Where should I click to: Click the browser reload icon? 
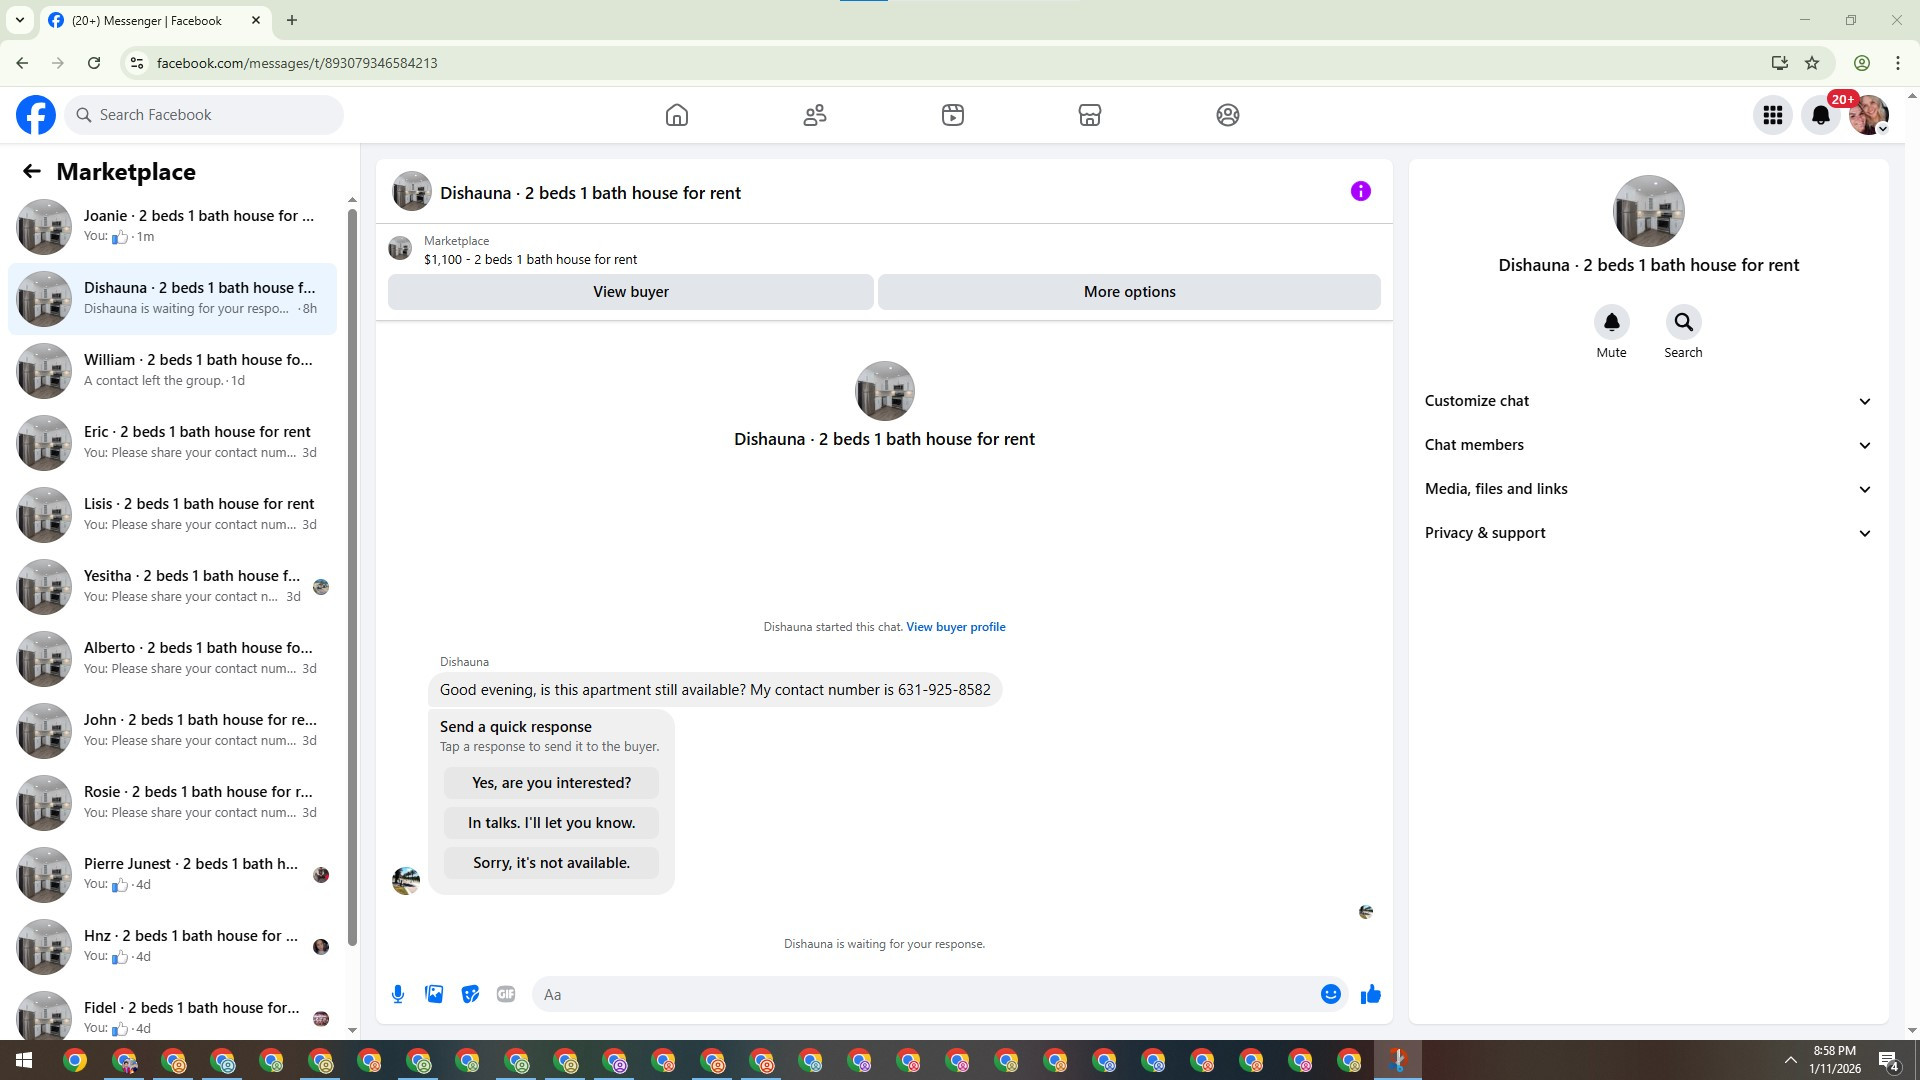tap(94, 63)
